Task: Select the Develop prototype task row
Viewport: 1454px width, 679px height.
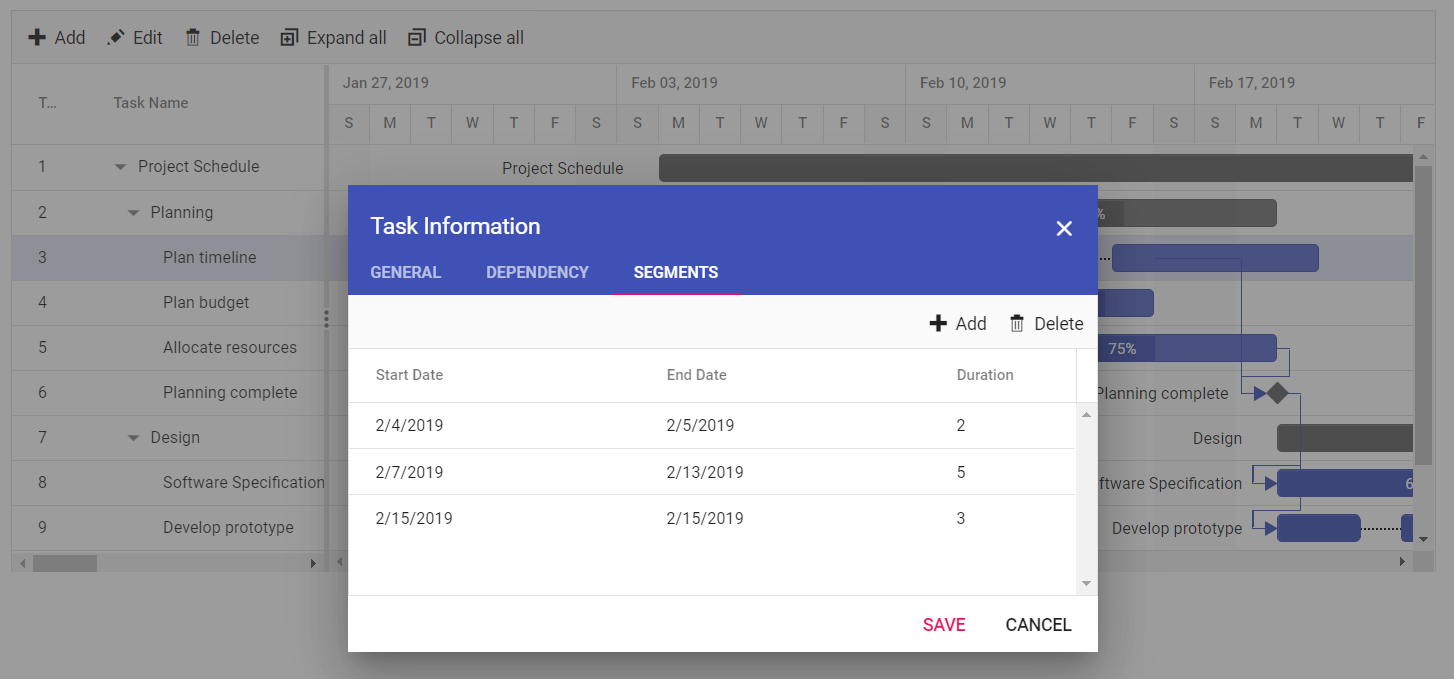Action: click(x=169, y=527)
